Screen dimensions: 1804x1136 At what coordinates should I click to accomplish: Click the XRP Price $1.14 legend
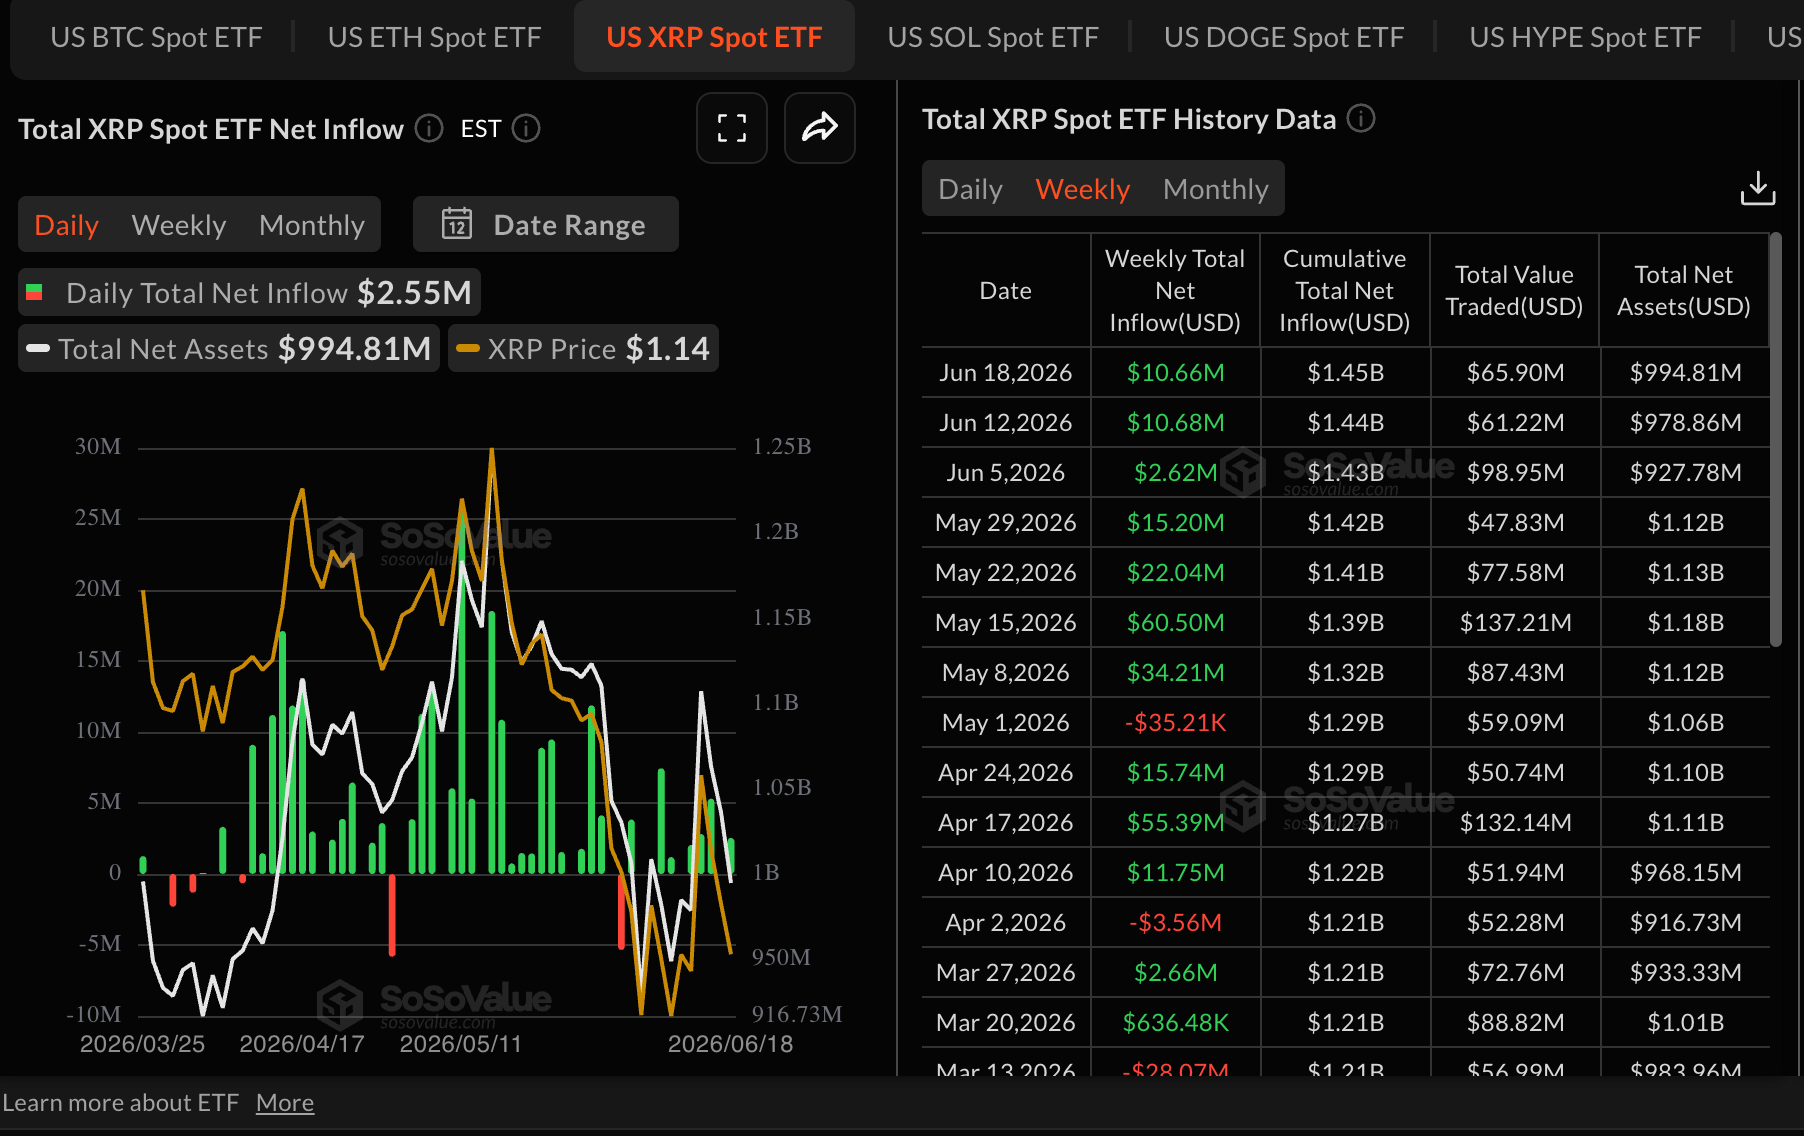click(x=583, y=348)
